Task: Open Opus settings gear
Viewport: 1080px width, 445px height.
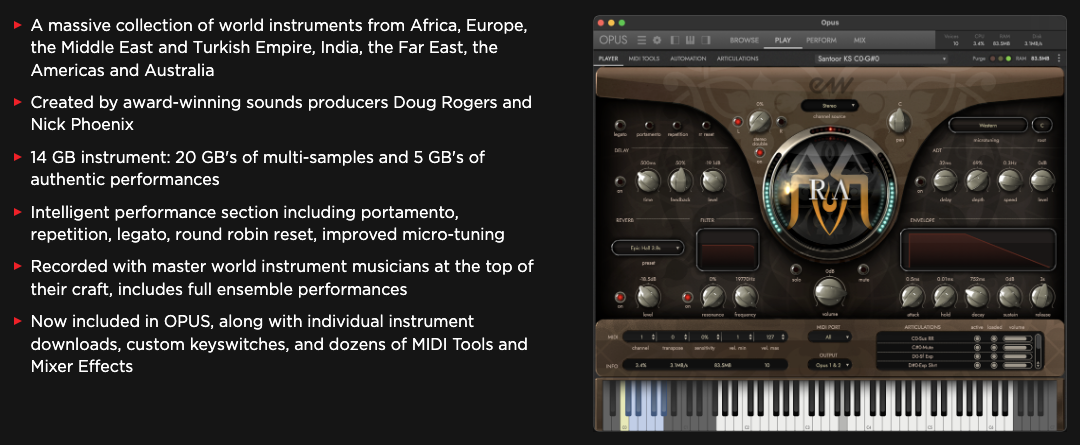Action: coord(656,40)
